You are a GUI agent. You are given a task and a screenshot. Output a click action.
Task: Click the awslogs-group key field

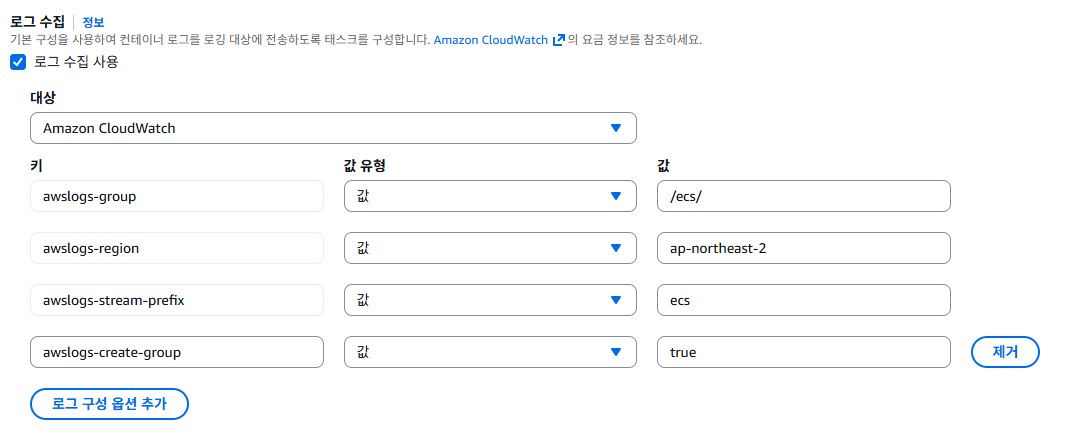point(177,196)
